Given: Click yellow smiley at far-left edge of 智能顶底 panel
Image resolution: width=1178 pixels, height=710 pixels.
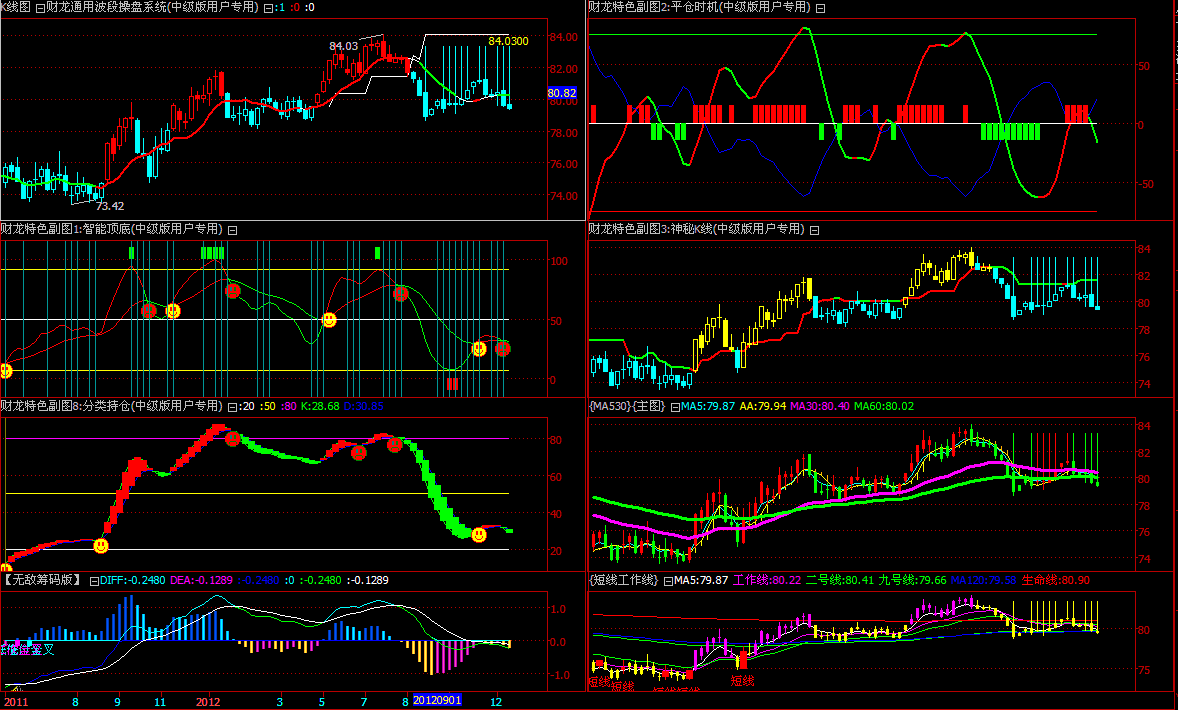Looking at the screenshot, I should [x=5, y=371].
